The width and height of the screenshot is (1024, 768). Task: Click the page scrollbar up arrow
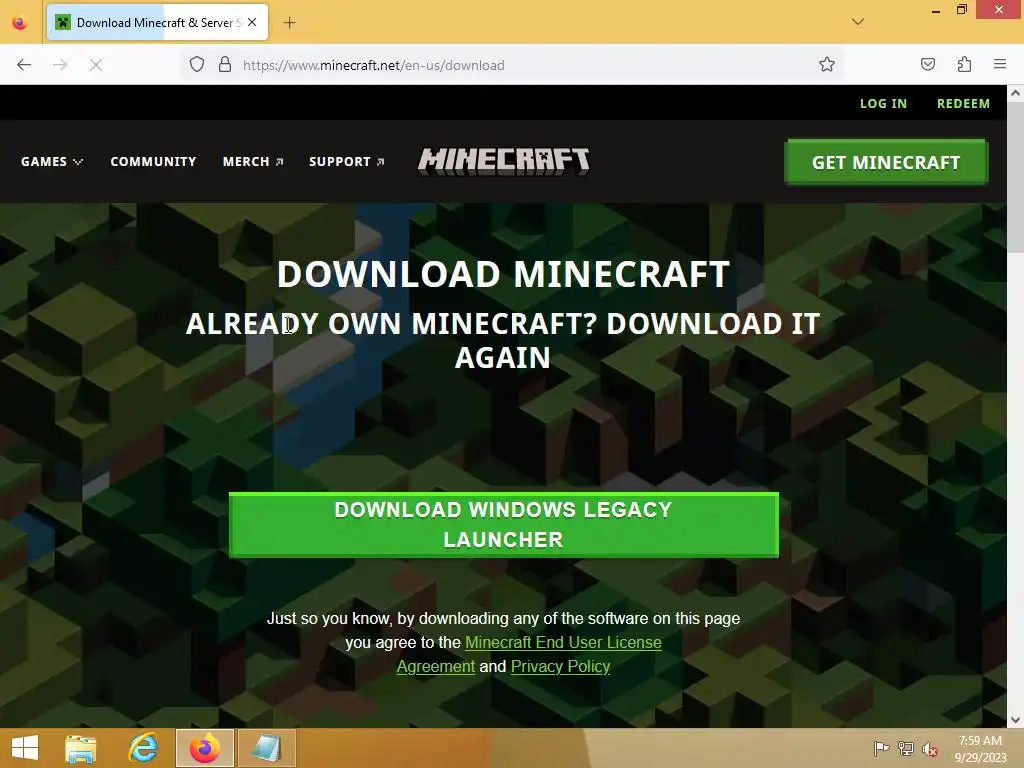coord(1016,93)
